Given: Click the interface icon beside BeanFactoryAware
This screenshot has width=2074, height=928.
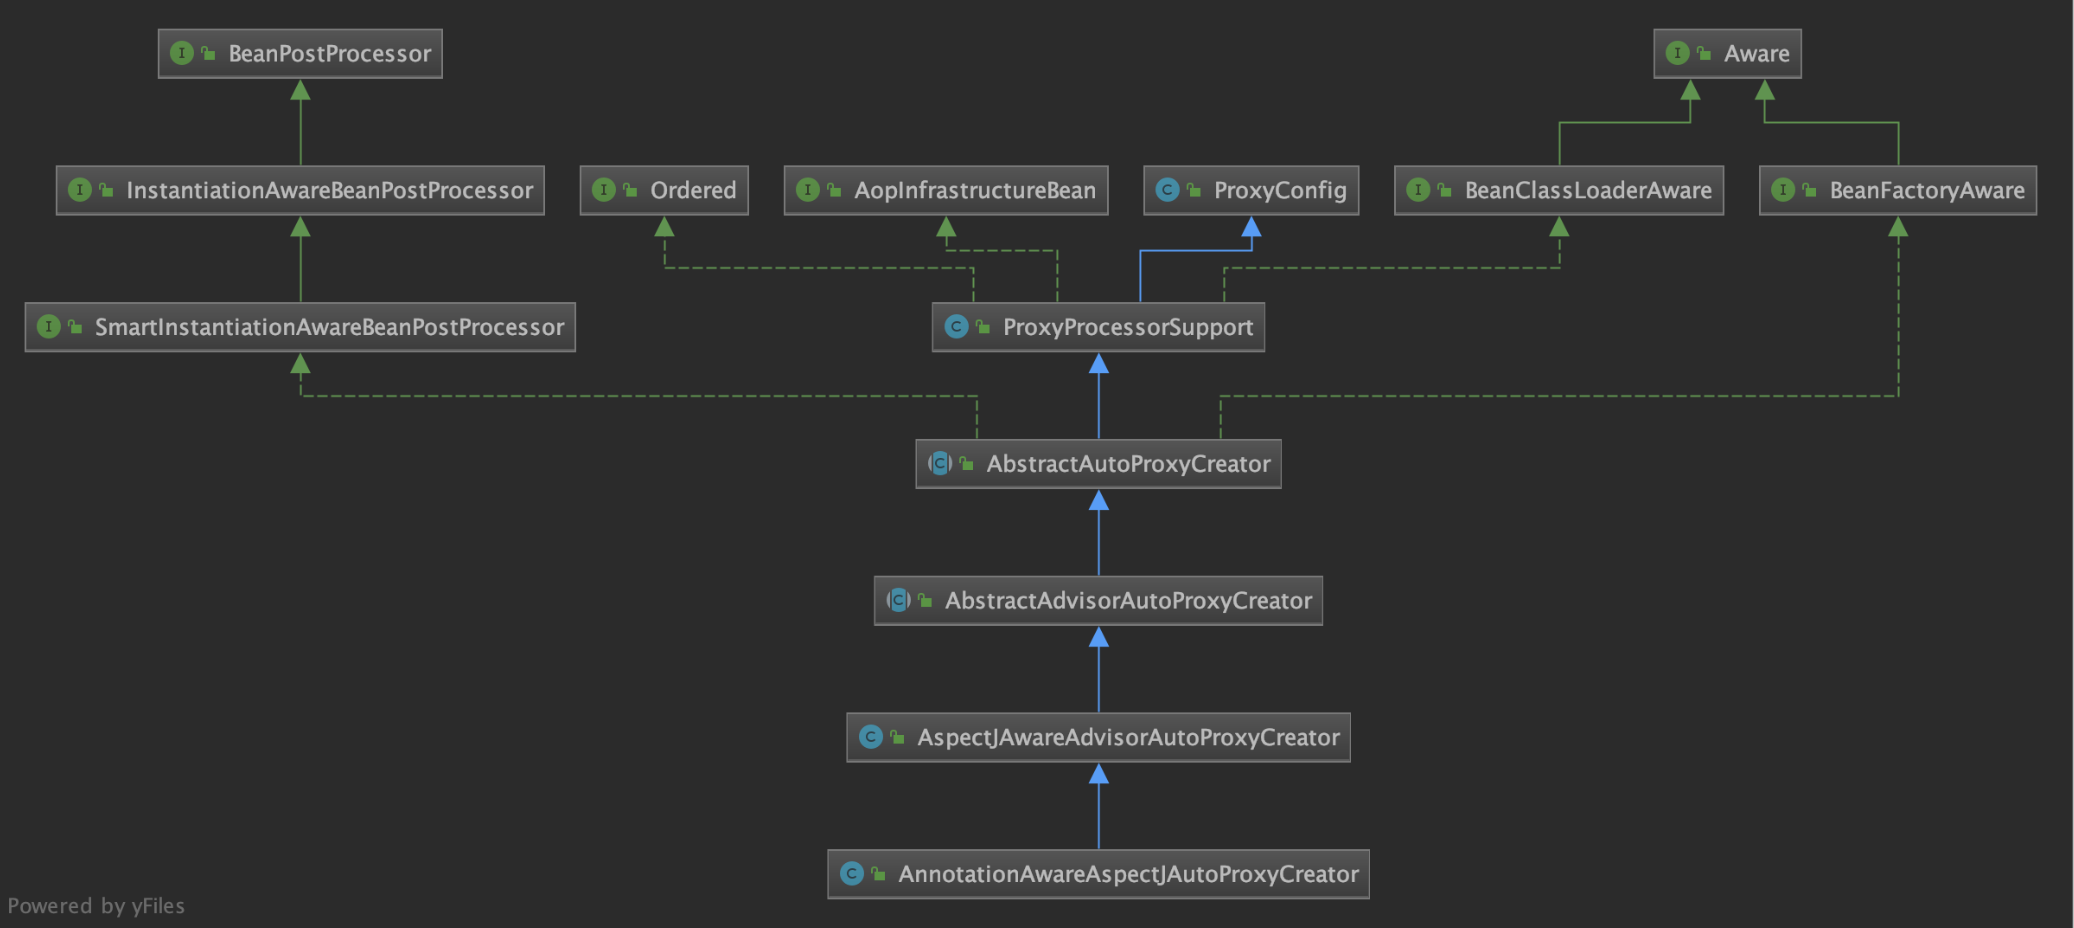Looking at the screenshot, I should pyautogui.click(x=1783, y=190).
